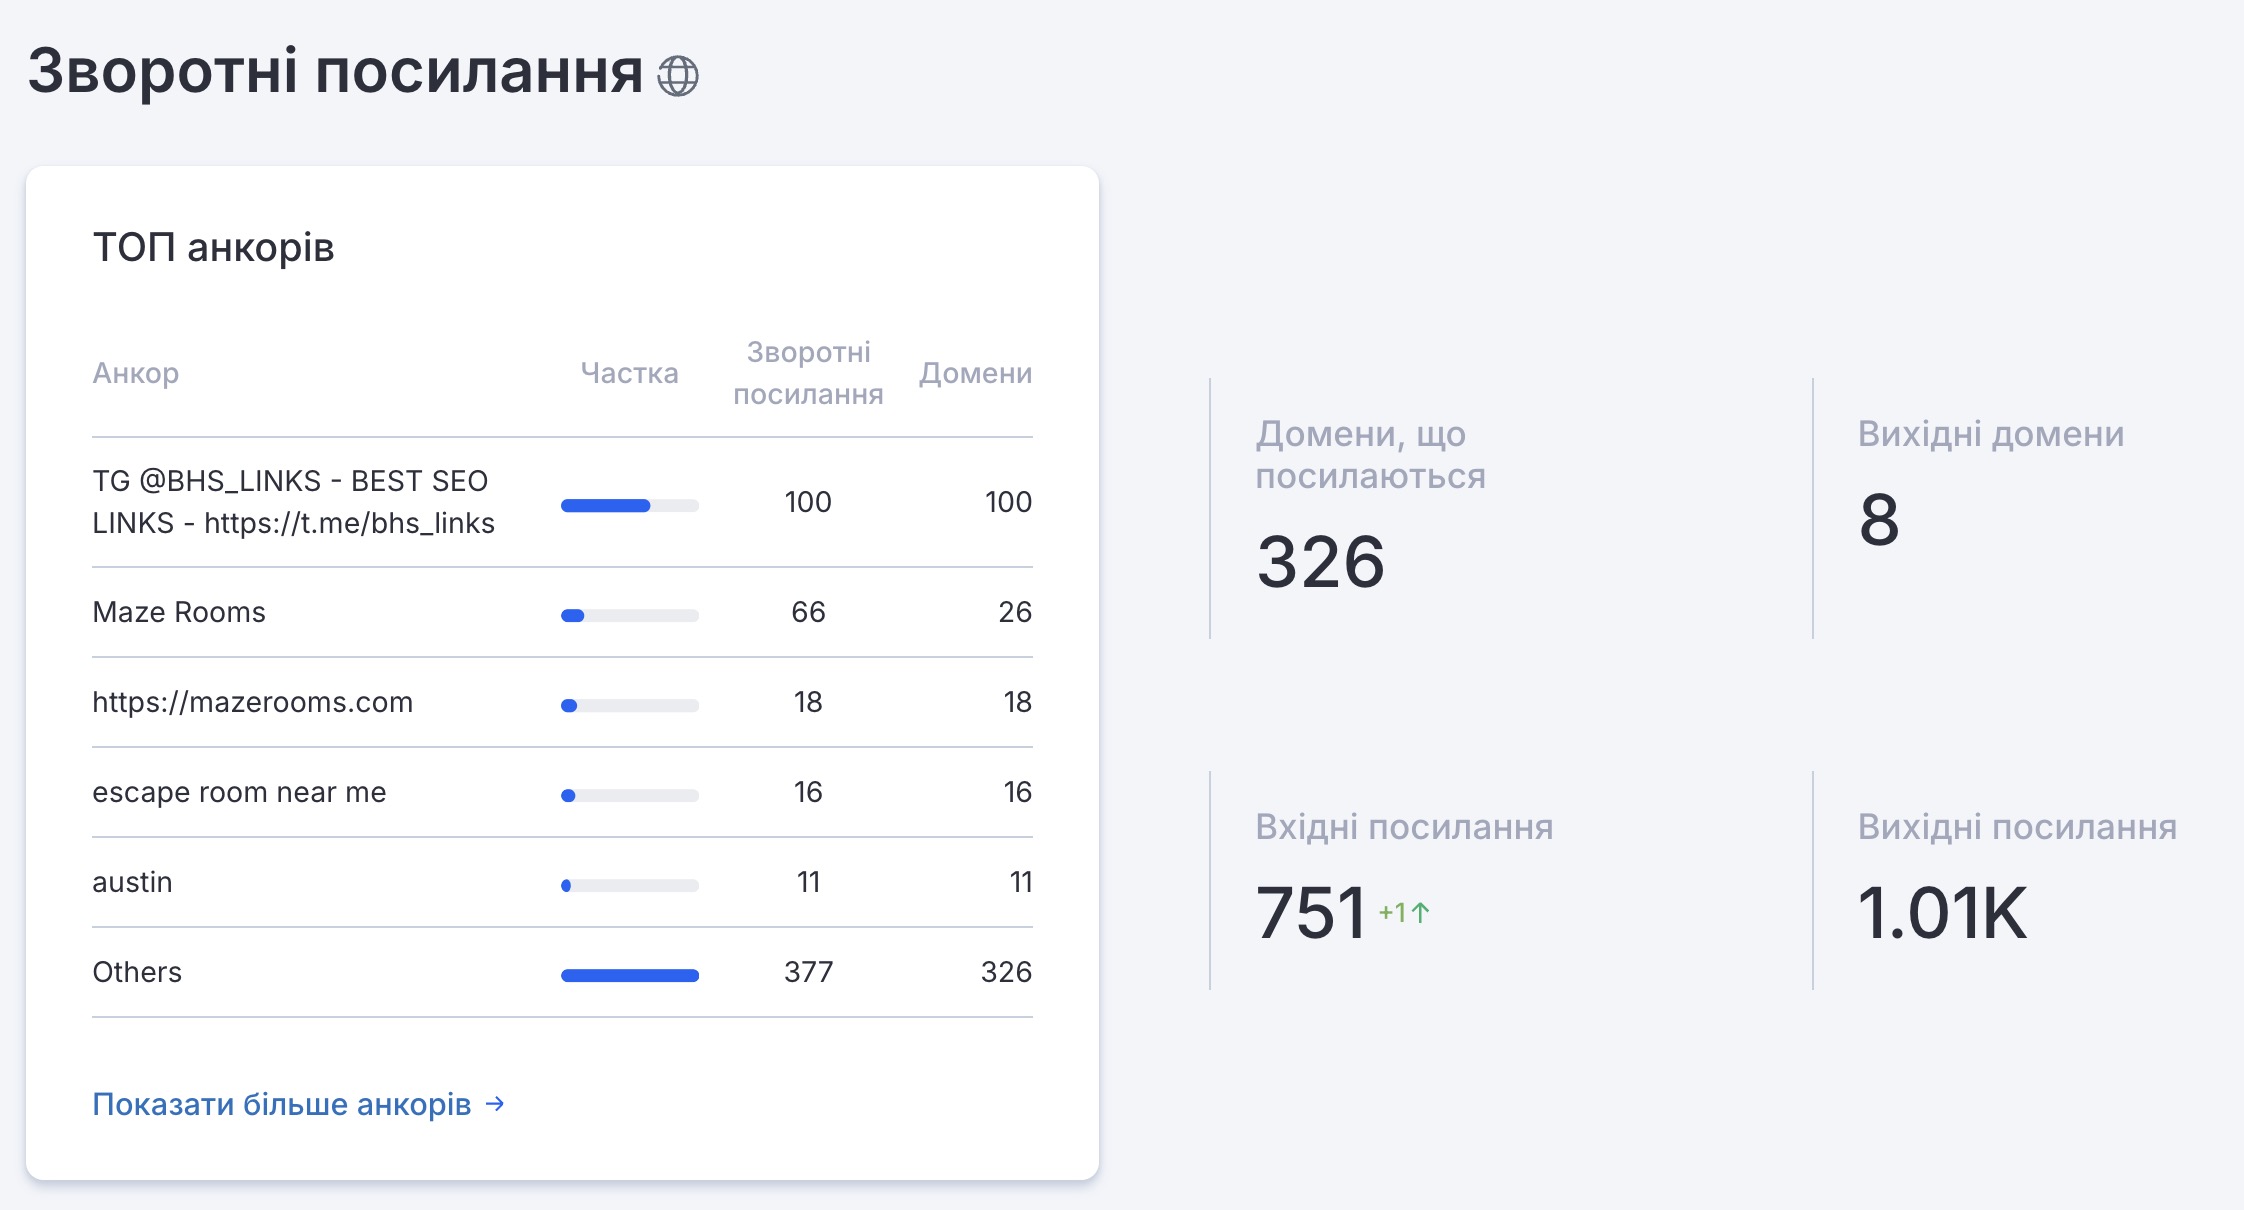Click the 'Частка' column header

coord(629,373)
